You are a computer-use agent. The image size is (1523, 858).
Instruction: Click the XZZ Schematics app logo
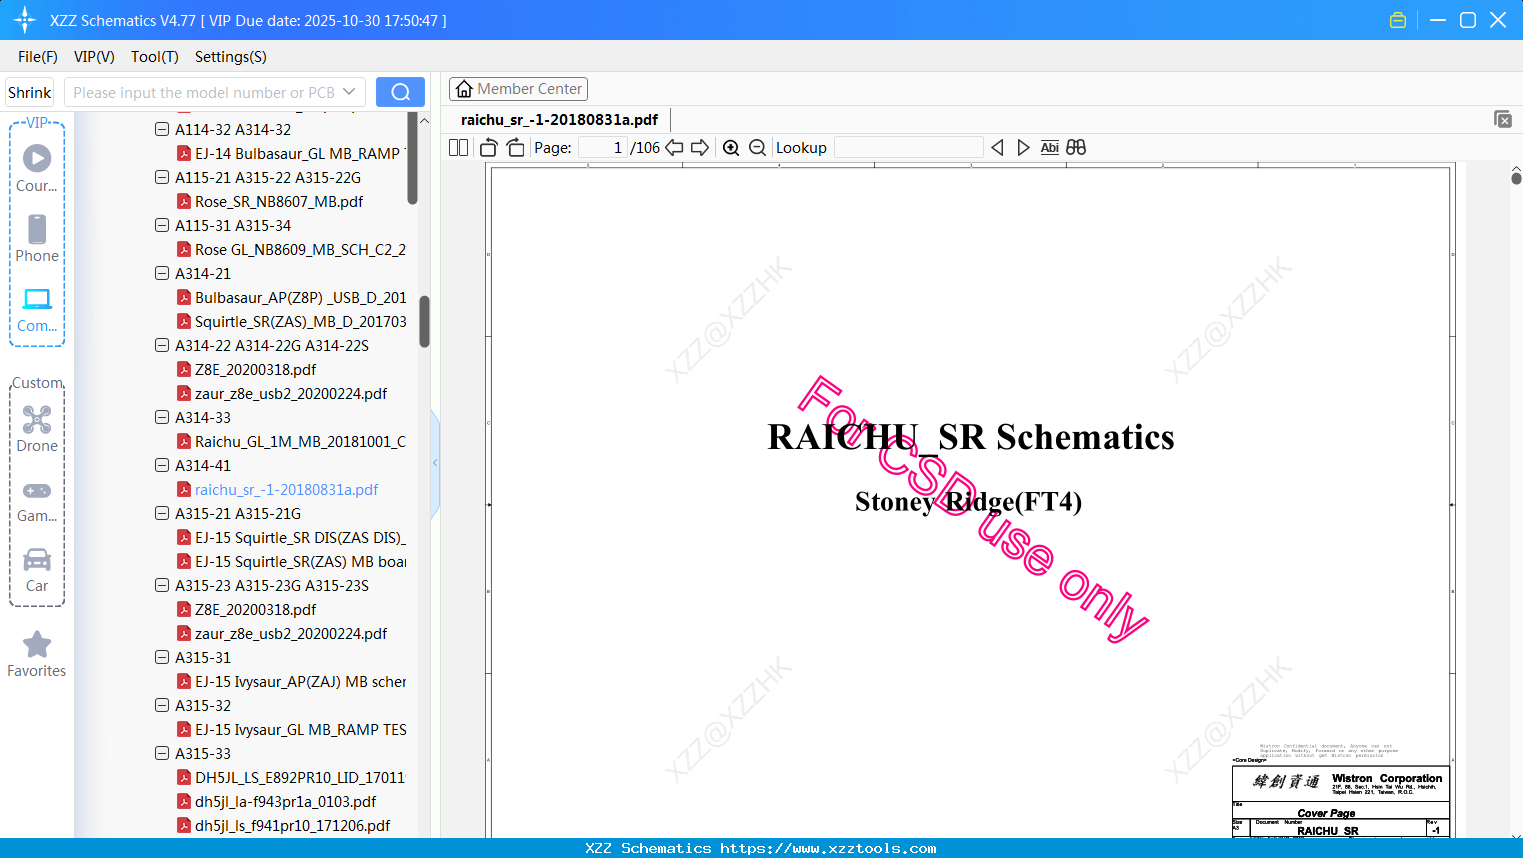pyautogui.click(x=25, y=20)
